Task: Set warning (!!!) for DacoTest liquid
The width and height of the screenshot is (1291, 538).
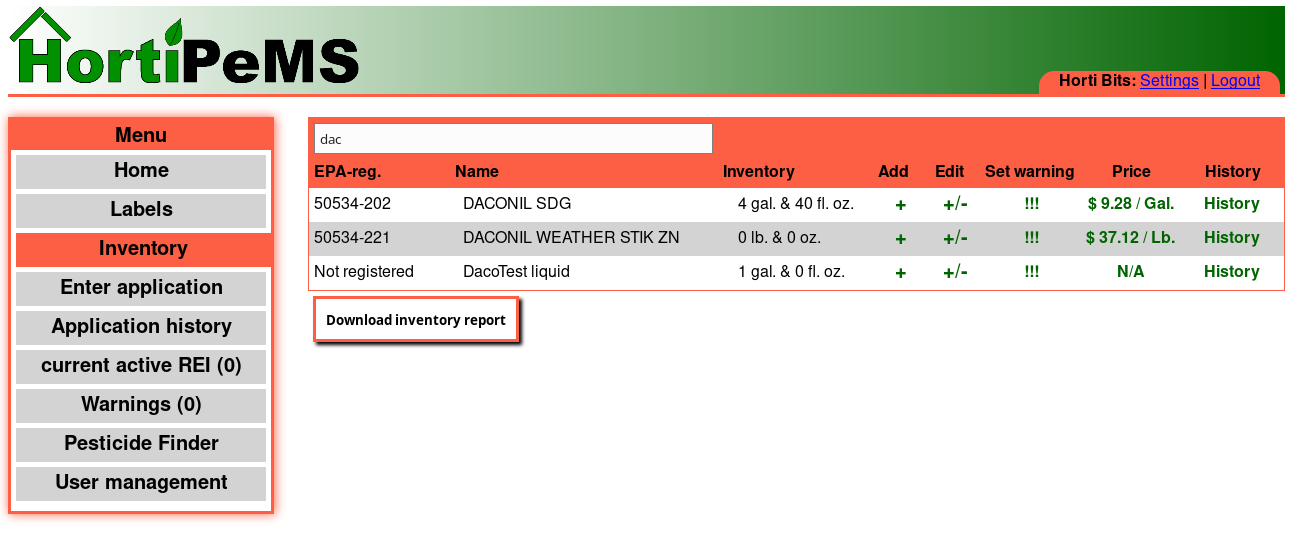Action: (1031, 272)
